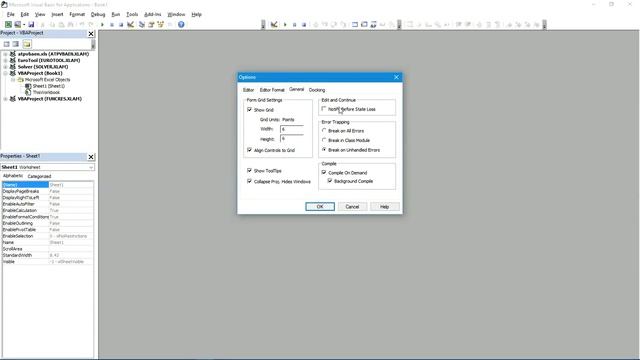Expand the Solver project node
Screen dimensions: 640x360
coord(5,67)
